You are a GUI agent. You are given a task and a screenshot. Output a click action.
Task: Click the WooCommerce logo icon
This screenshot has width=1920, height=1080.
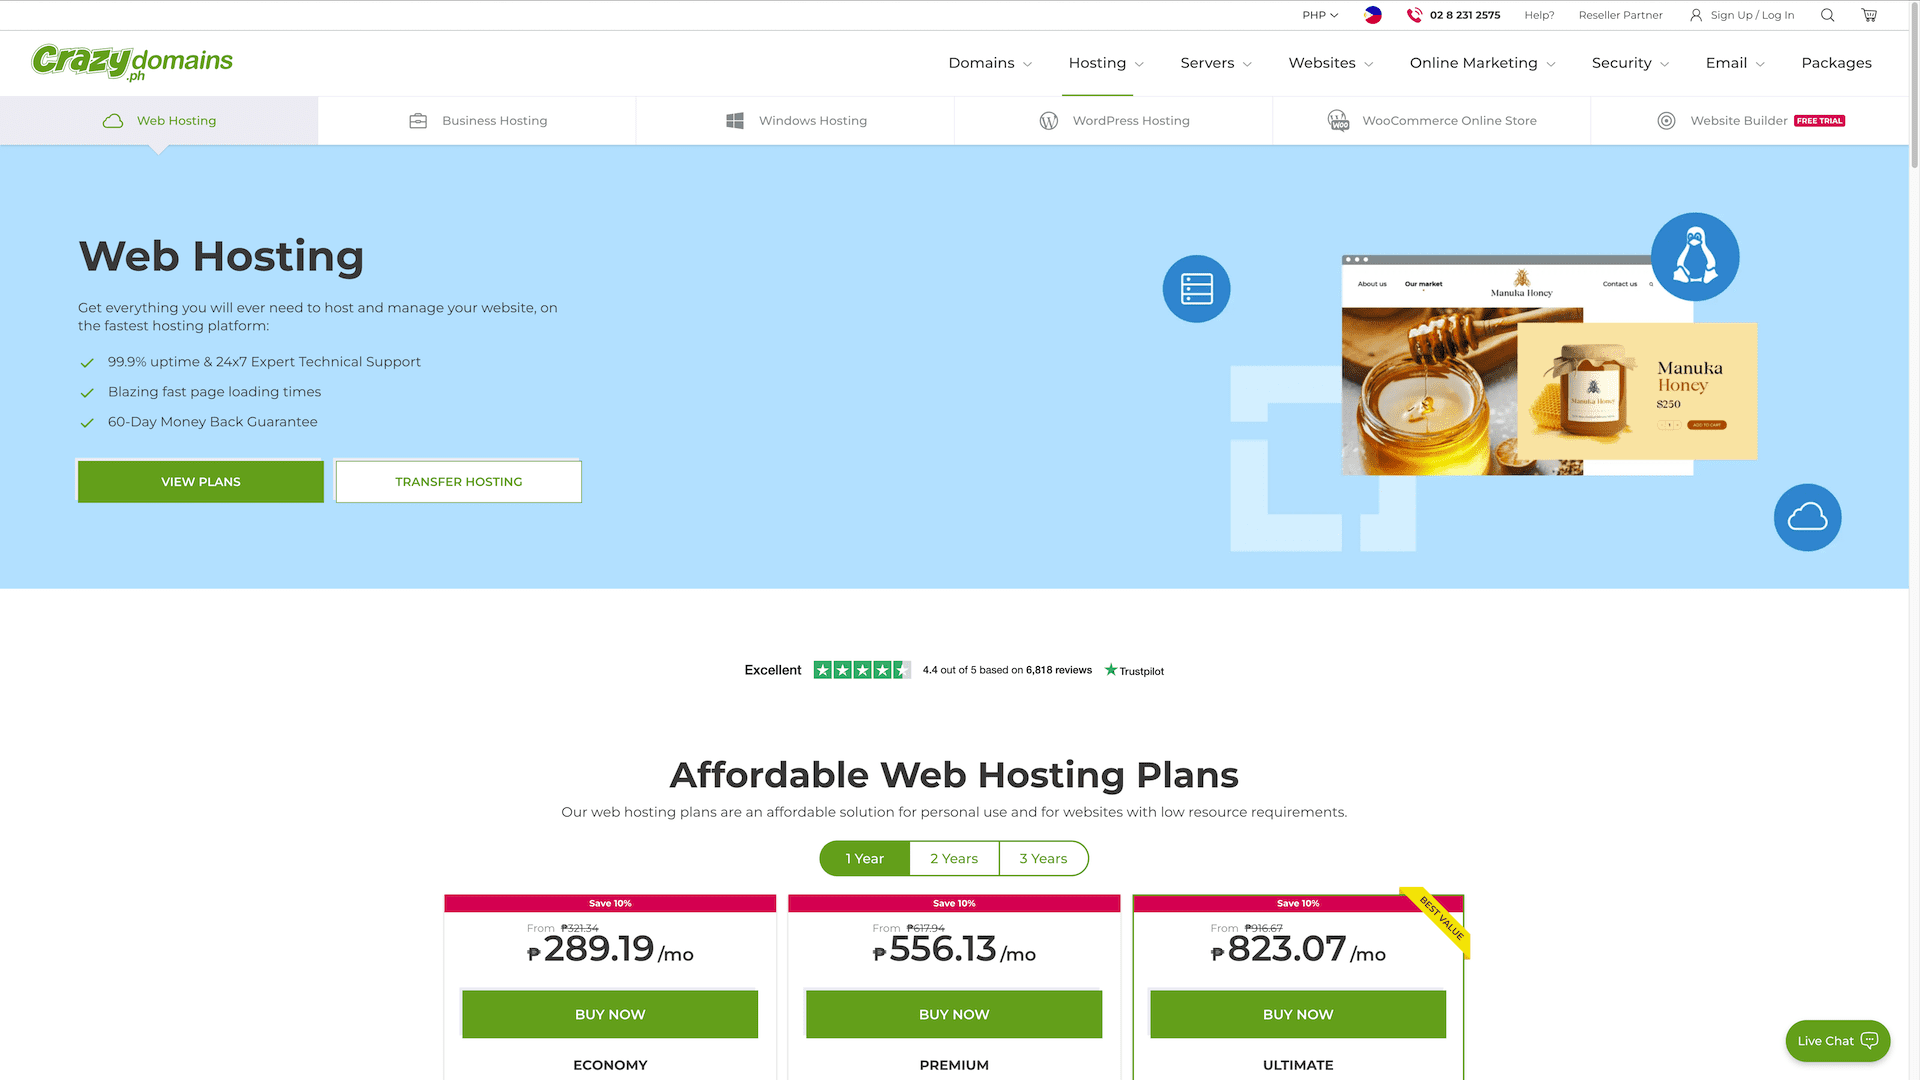[1338, 121]
